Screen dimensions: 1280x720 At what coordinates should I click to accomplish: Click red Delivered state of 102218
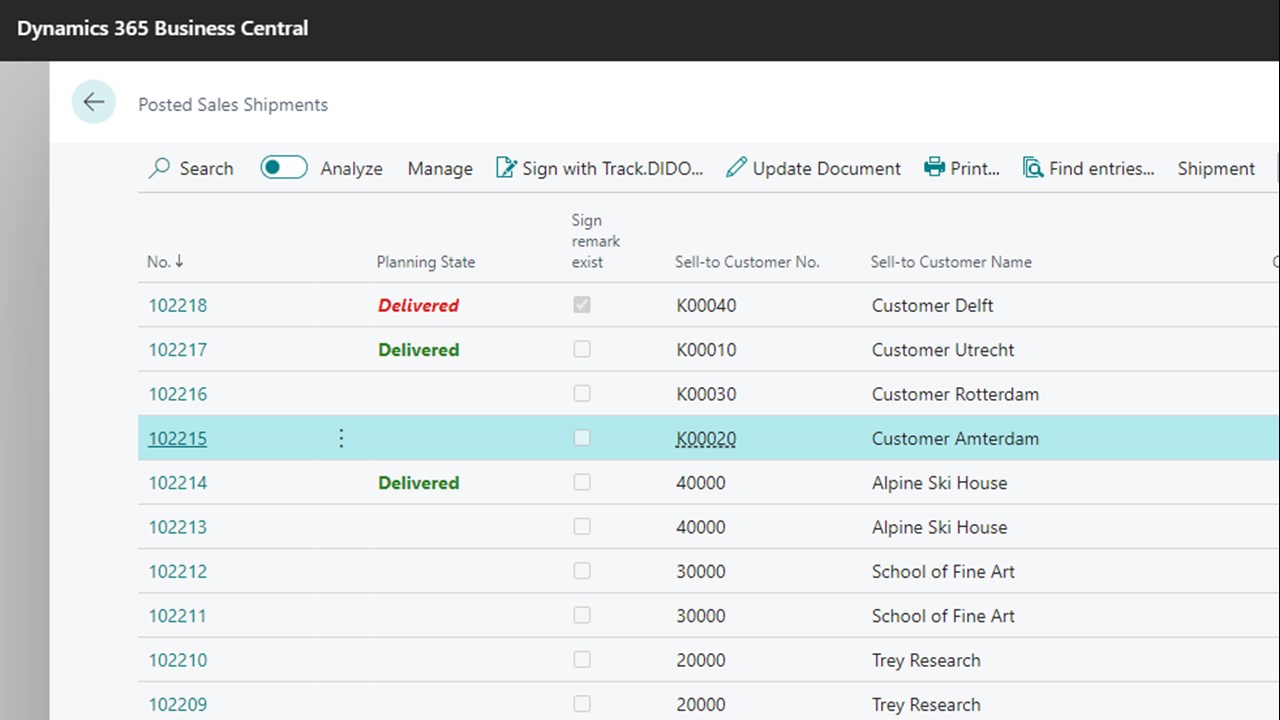(x=418, y=305)
